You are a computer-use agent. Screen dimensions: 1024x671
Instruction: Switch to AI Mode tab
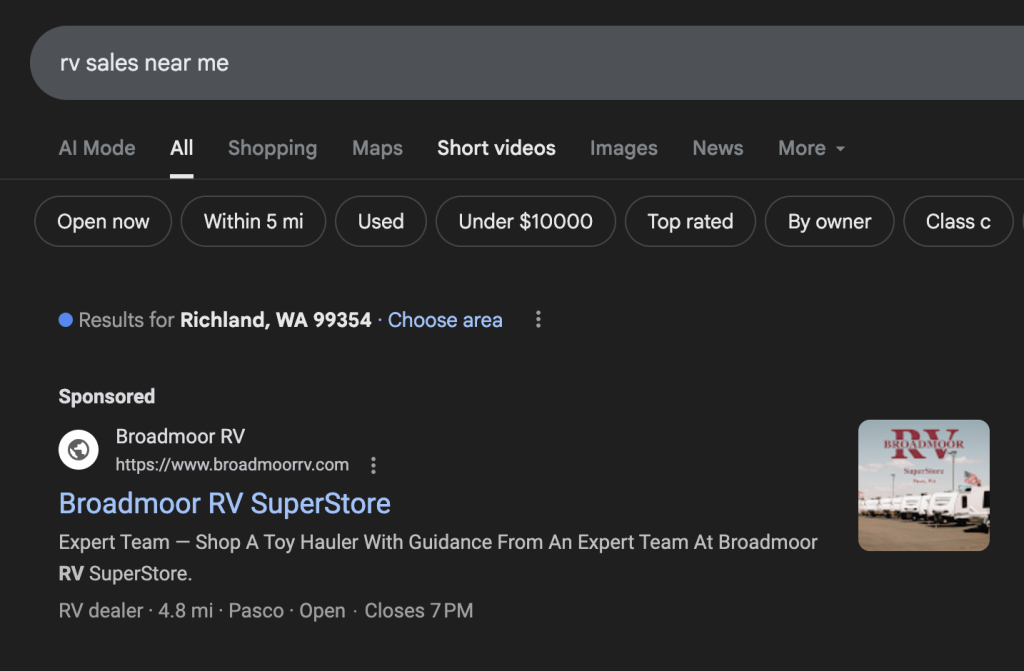pos(97,148)
